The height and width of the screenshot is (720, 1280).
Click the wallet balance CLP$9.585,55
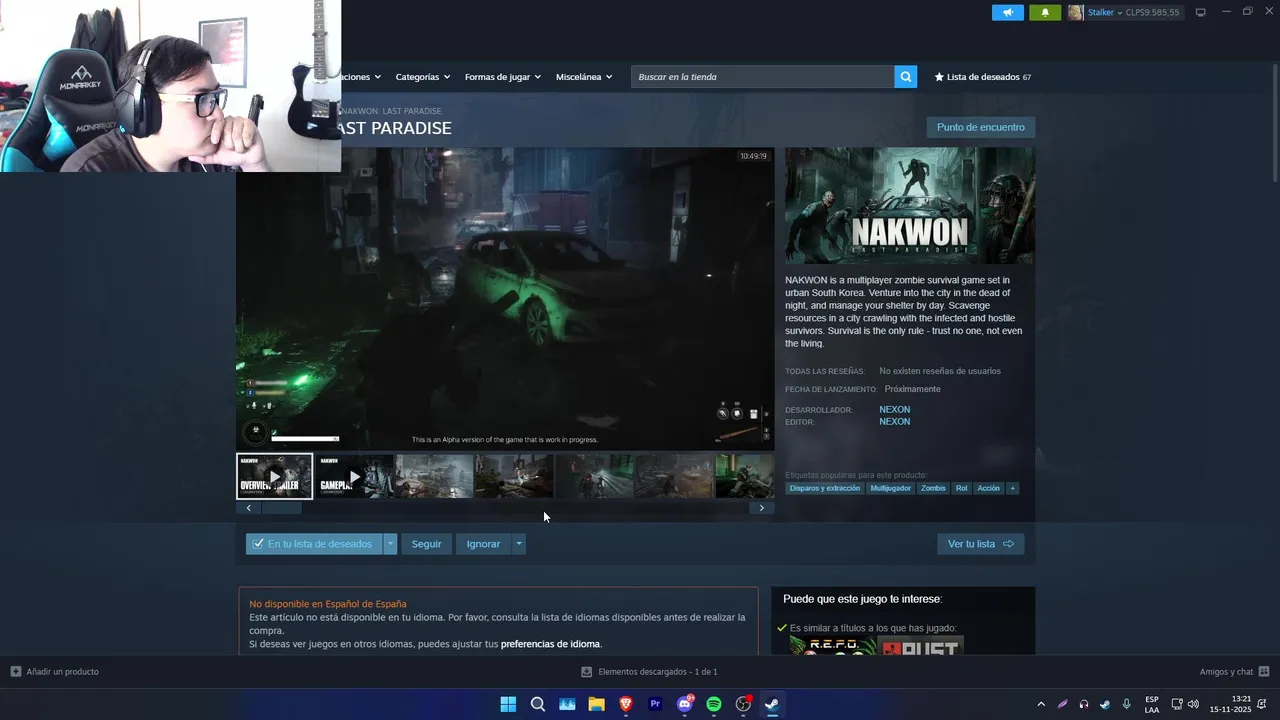[x=1152, y=12]
